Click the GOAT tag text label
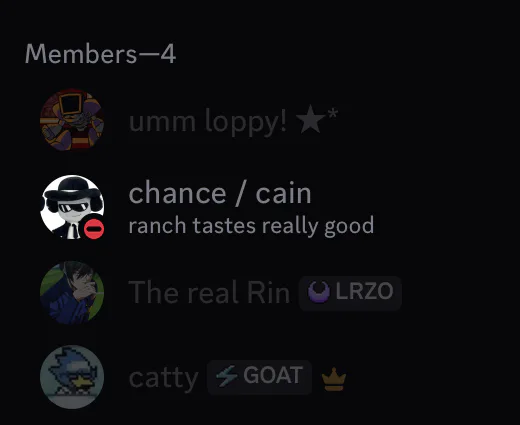The image size is (520, 425). point(273,375)
